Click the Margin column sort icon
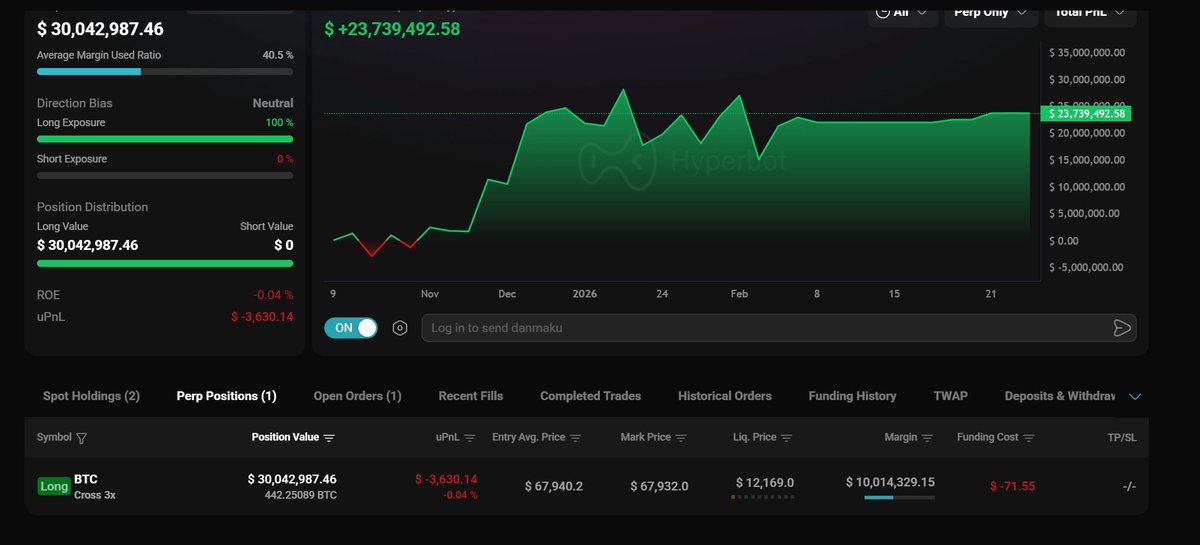The image size is (1200, 545). [927, 438]
